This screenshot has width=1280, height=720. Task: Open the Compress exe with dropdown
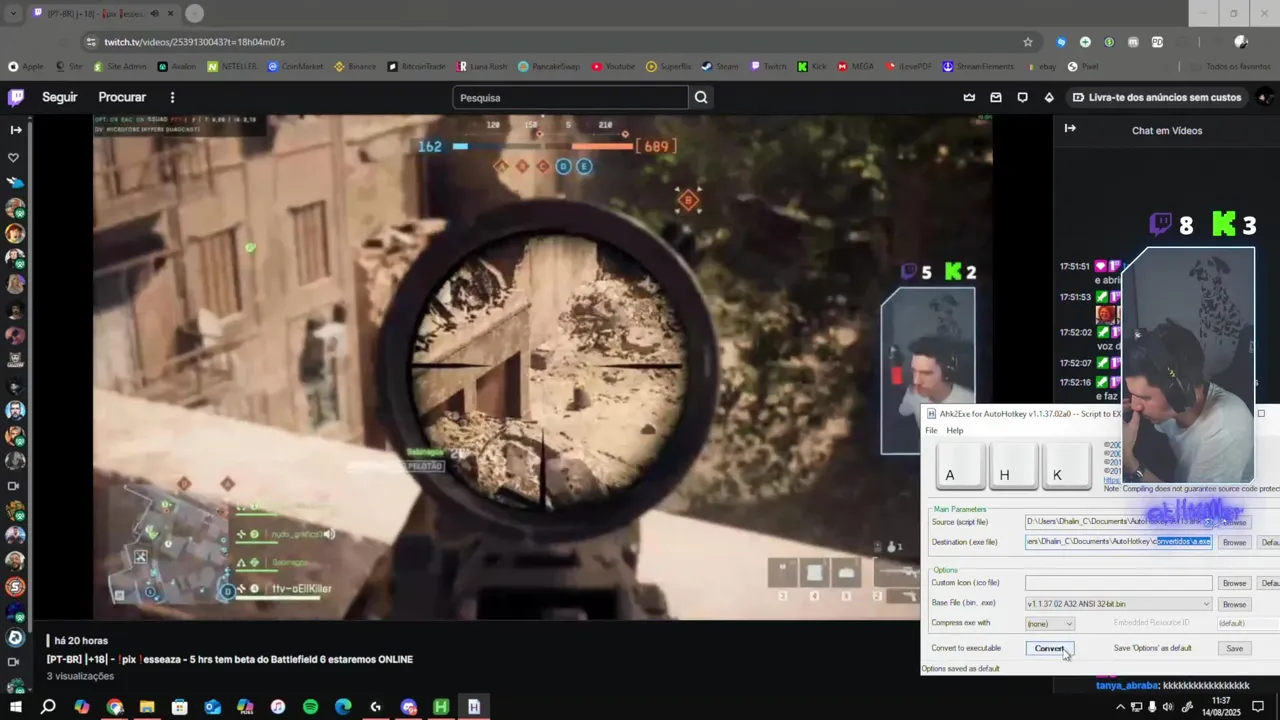[x=1050, y=624]
